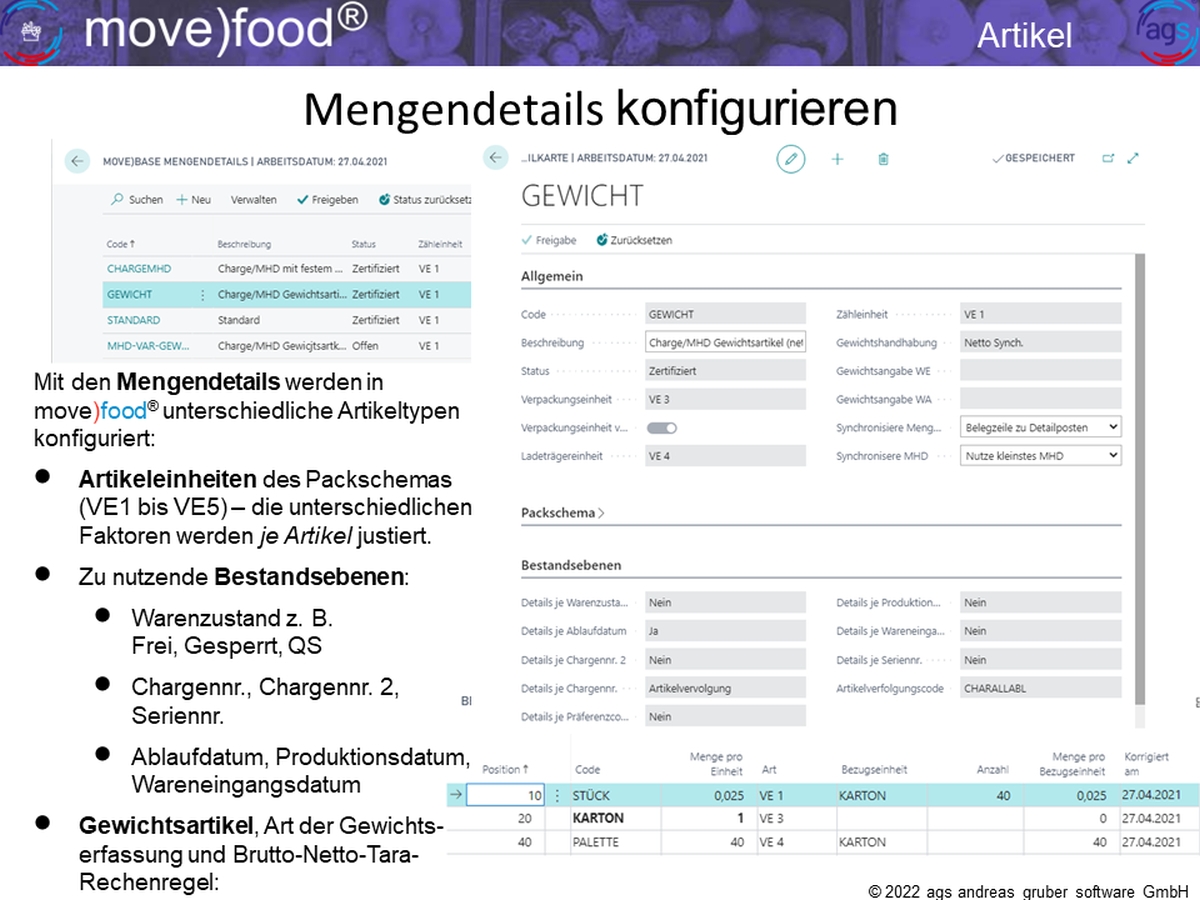Collapse the Bestandsebenen section header
This screenshot has height=900, width=1200.
tap(571, 565)
